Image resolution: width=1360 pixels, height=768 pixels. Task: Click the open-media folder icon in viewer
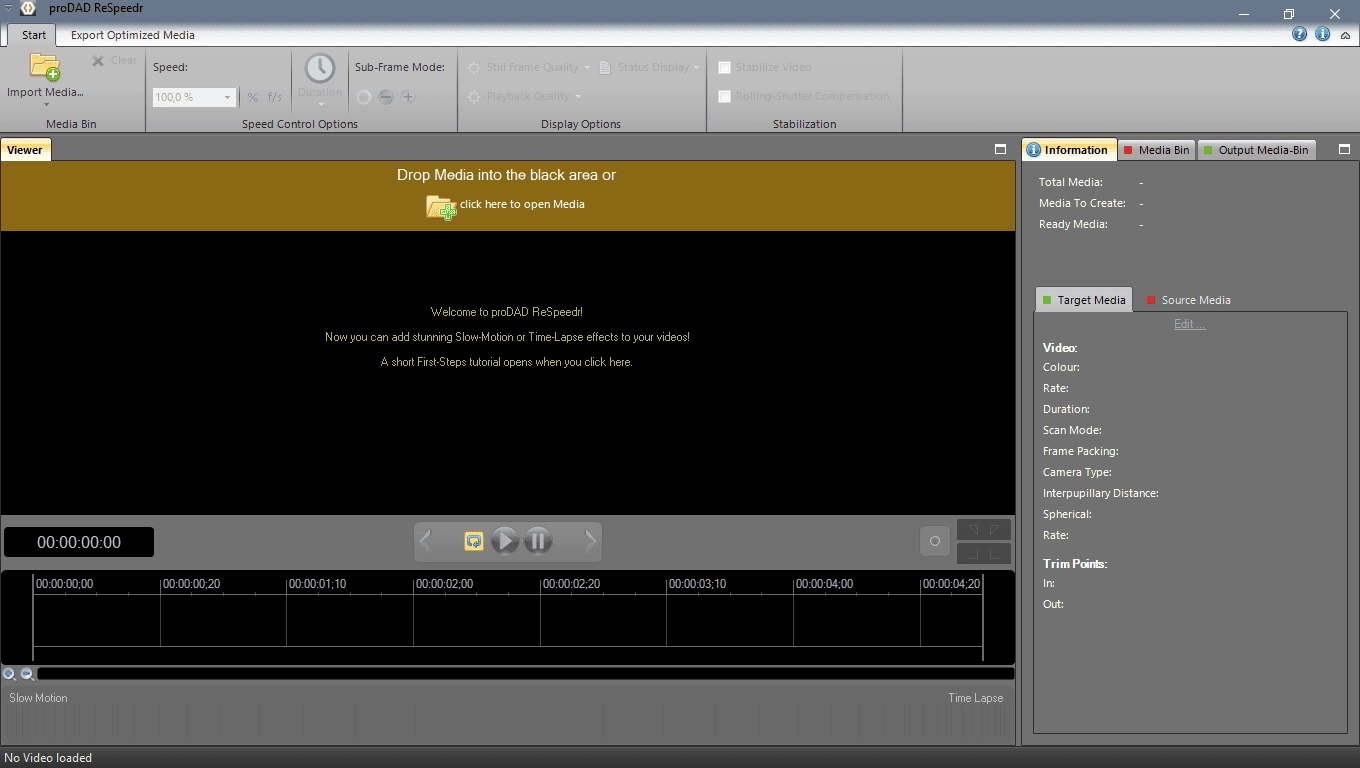[441, 207]
